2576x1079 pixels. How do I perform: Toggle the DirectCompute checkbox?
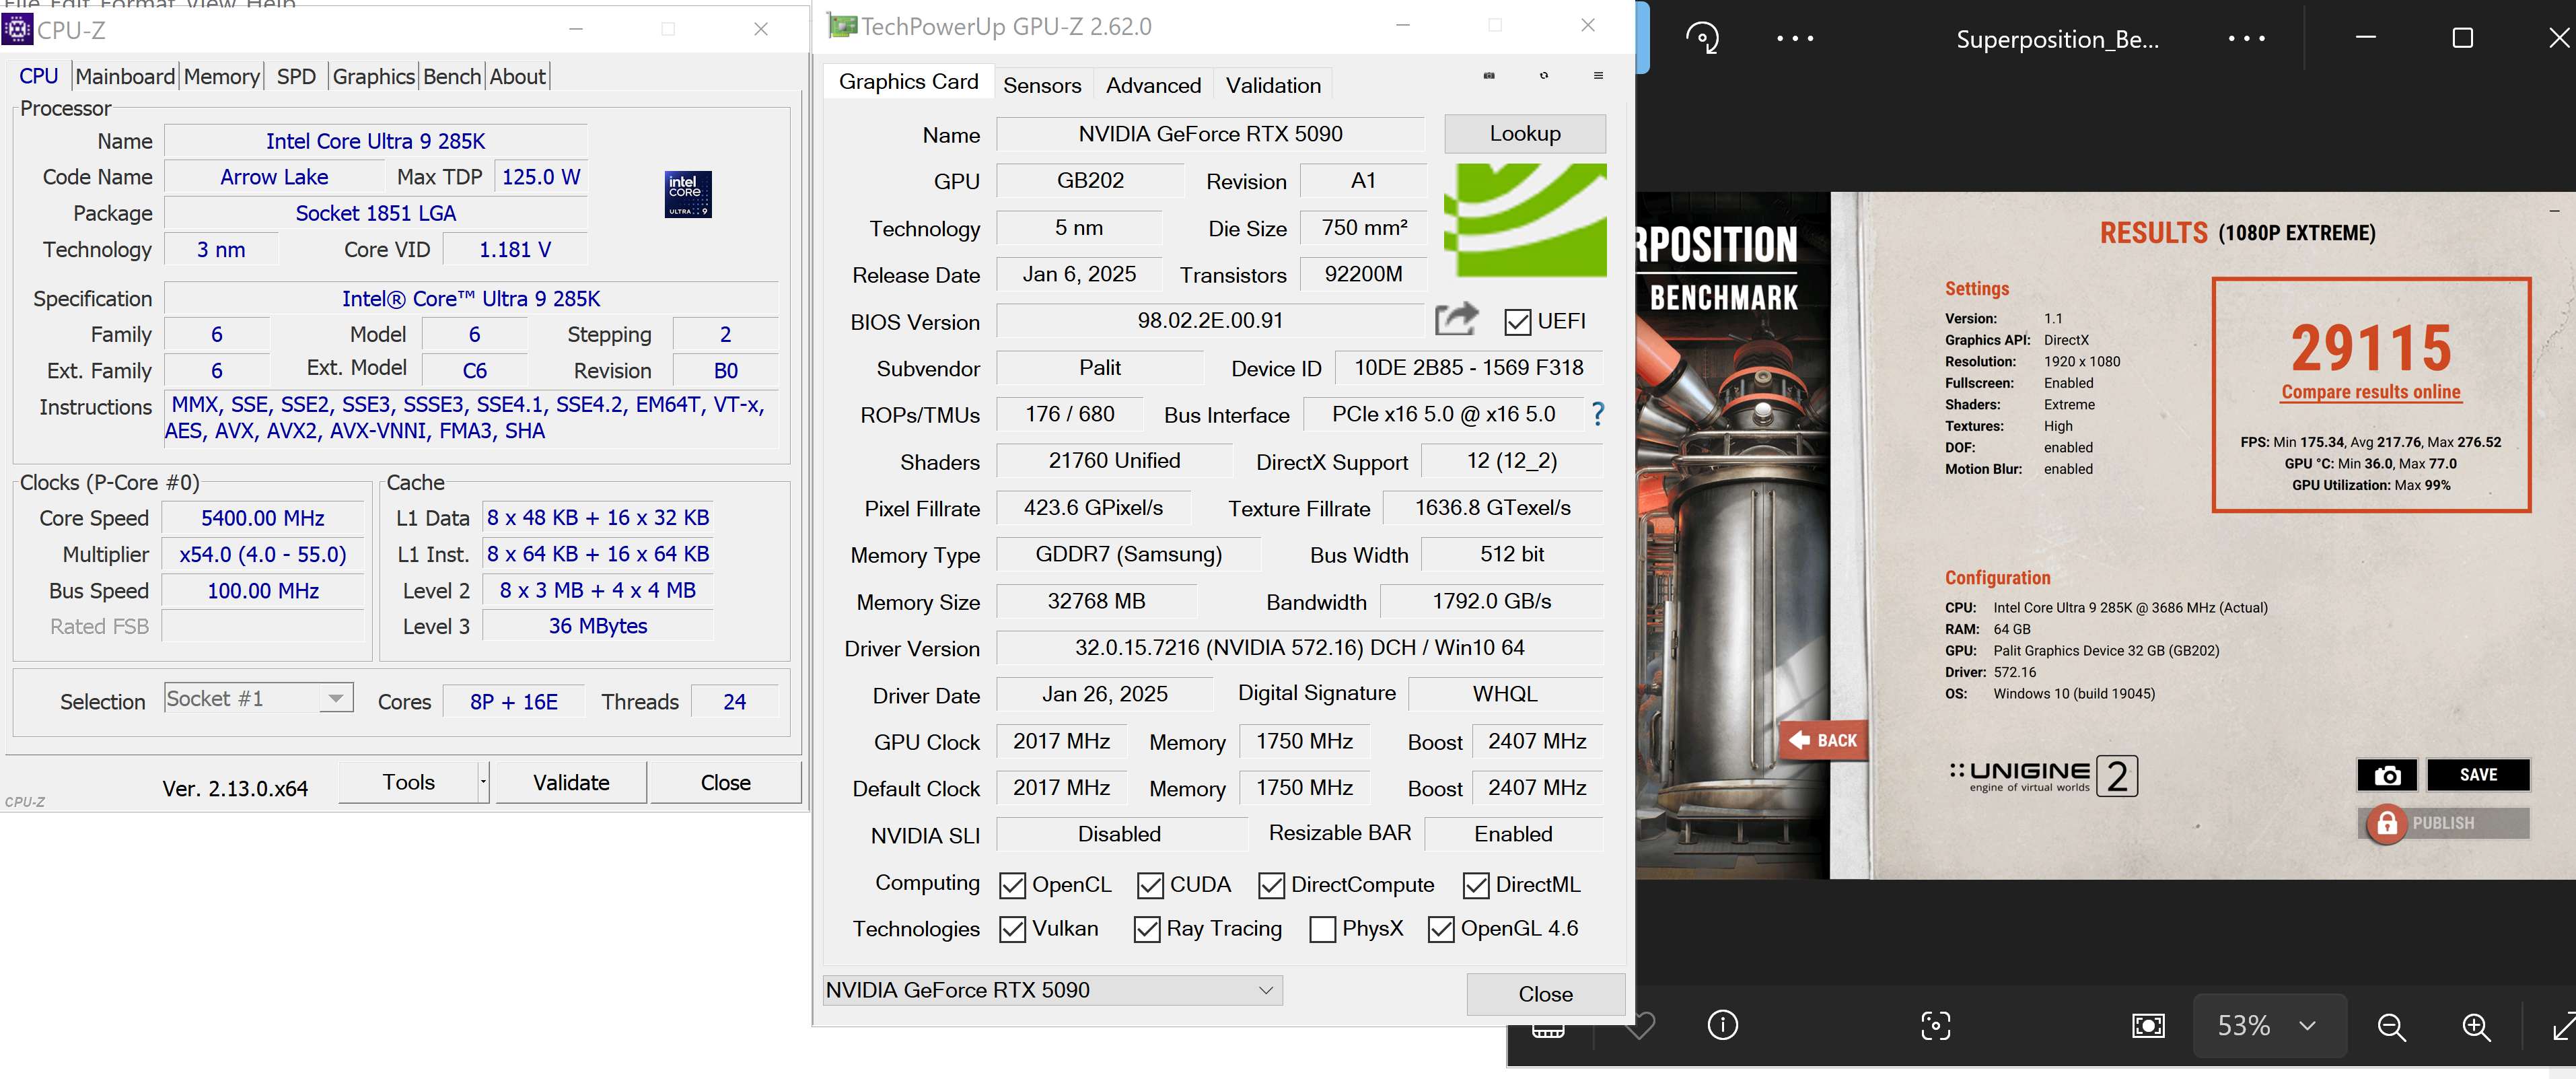(x=1271, y=885)
